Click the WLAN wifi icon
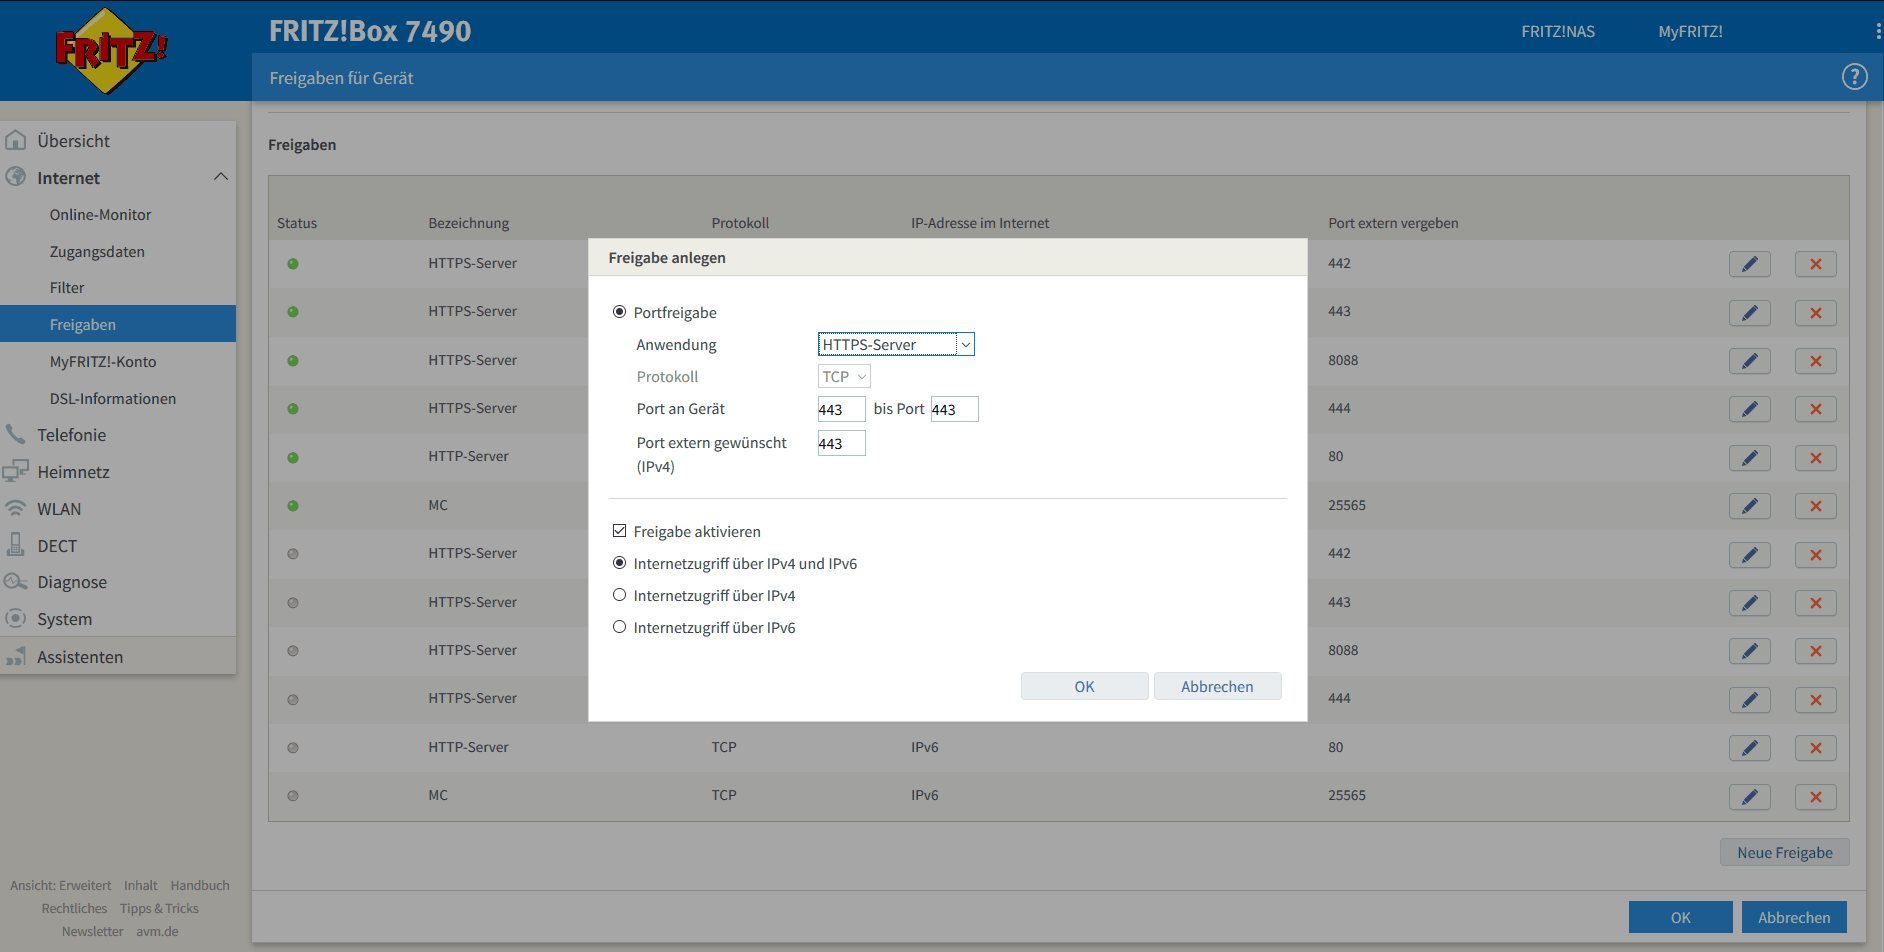Screen dimensions: 1884x952 pos(16,508)
